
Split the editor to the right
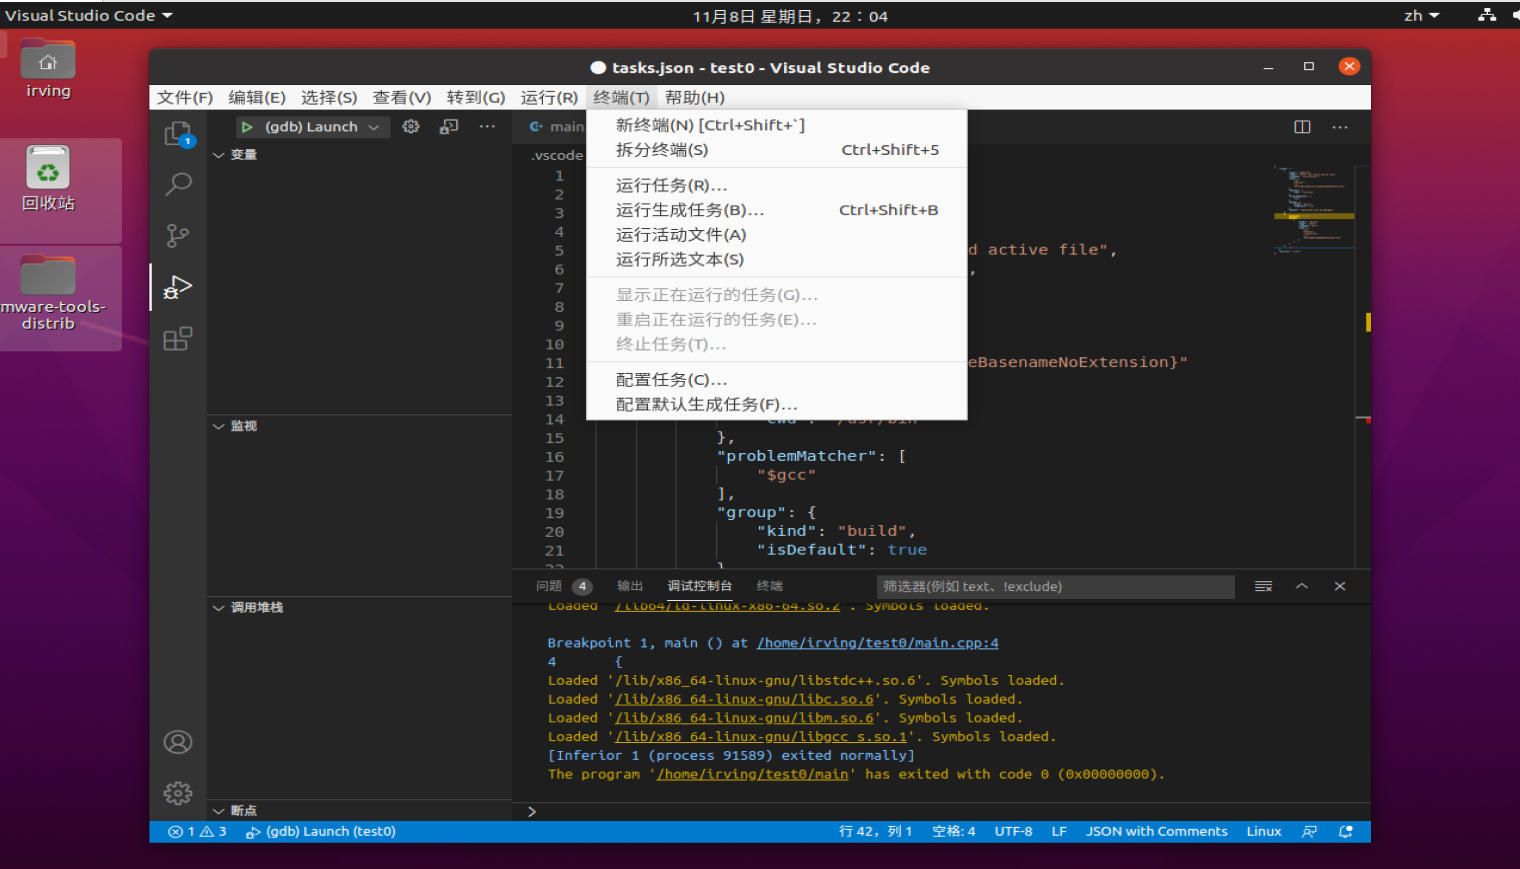coord(1302,127)
